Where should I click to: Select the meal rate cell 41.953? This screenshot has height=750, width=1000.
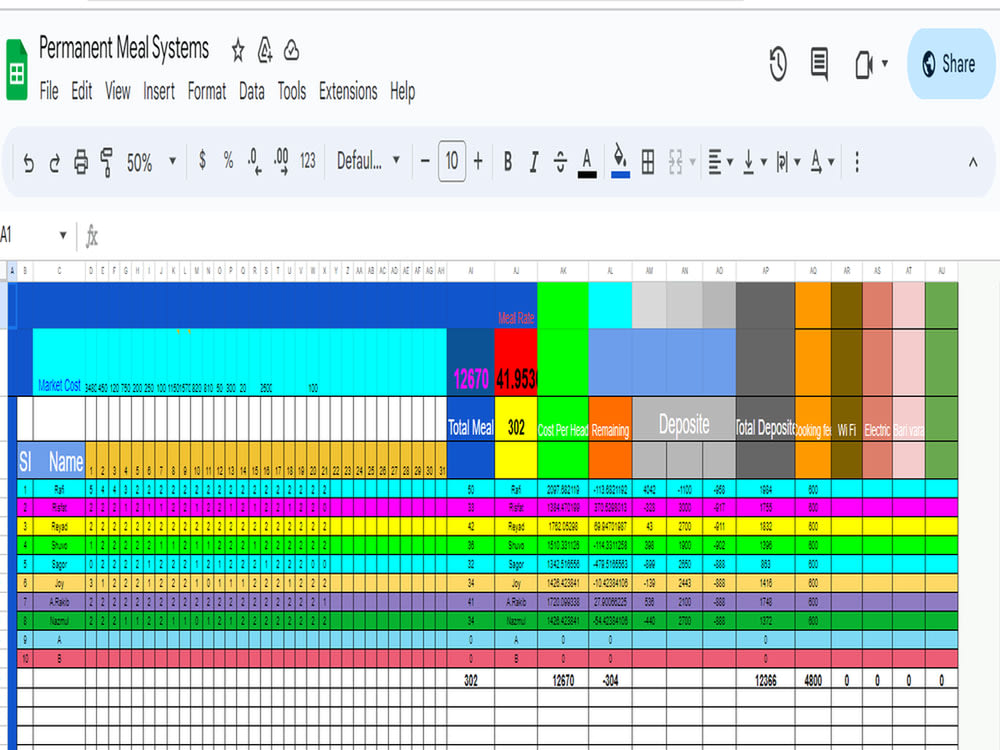[x=516, y=362]
